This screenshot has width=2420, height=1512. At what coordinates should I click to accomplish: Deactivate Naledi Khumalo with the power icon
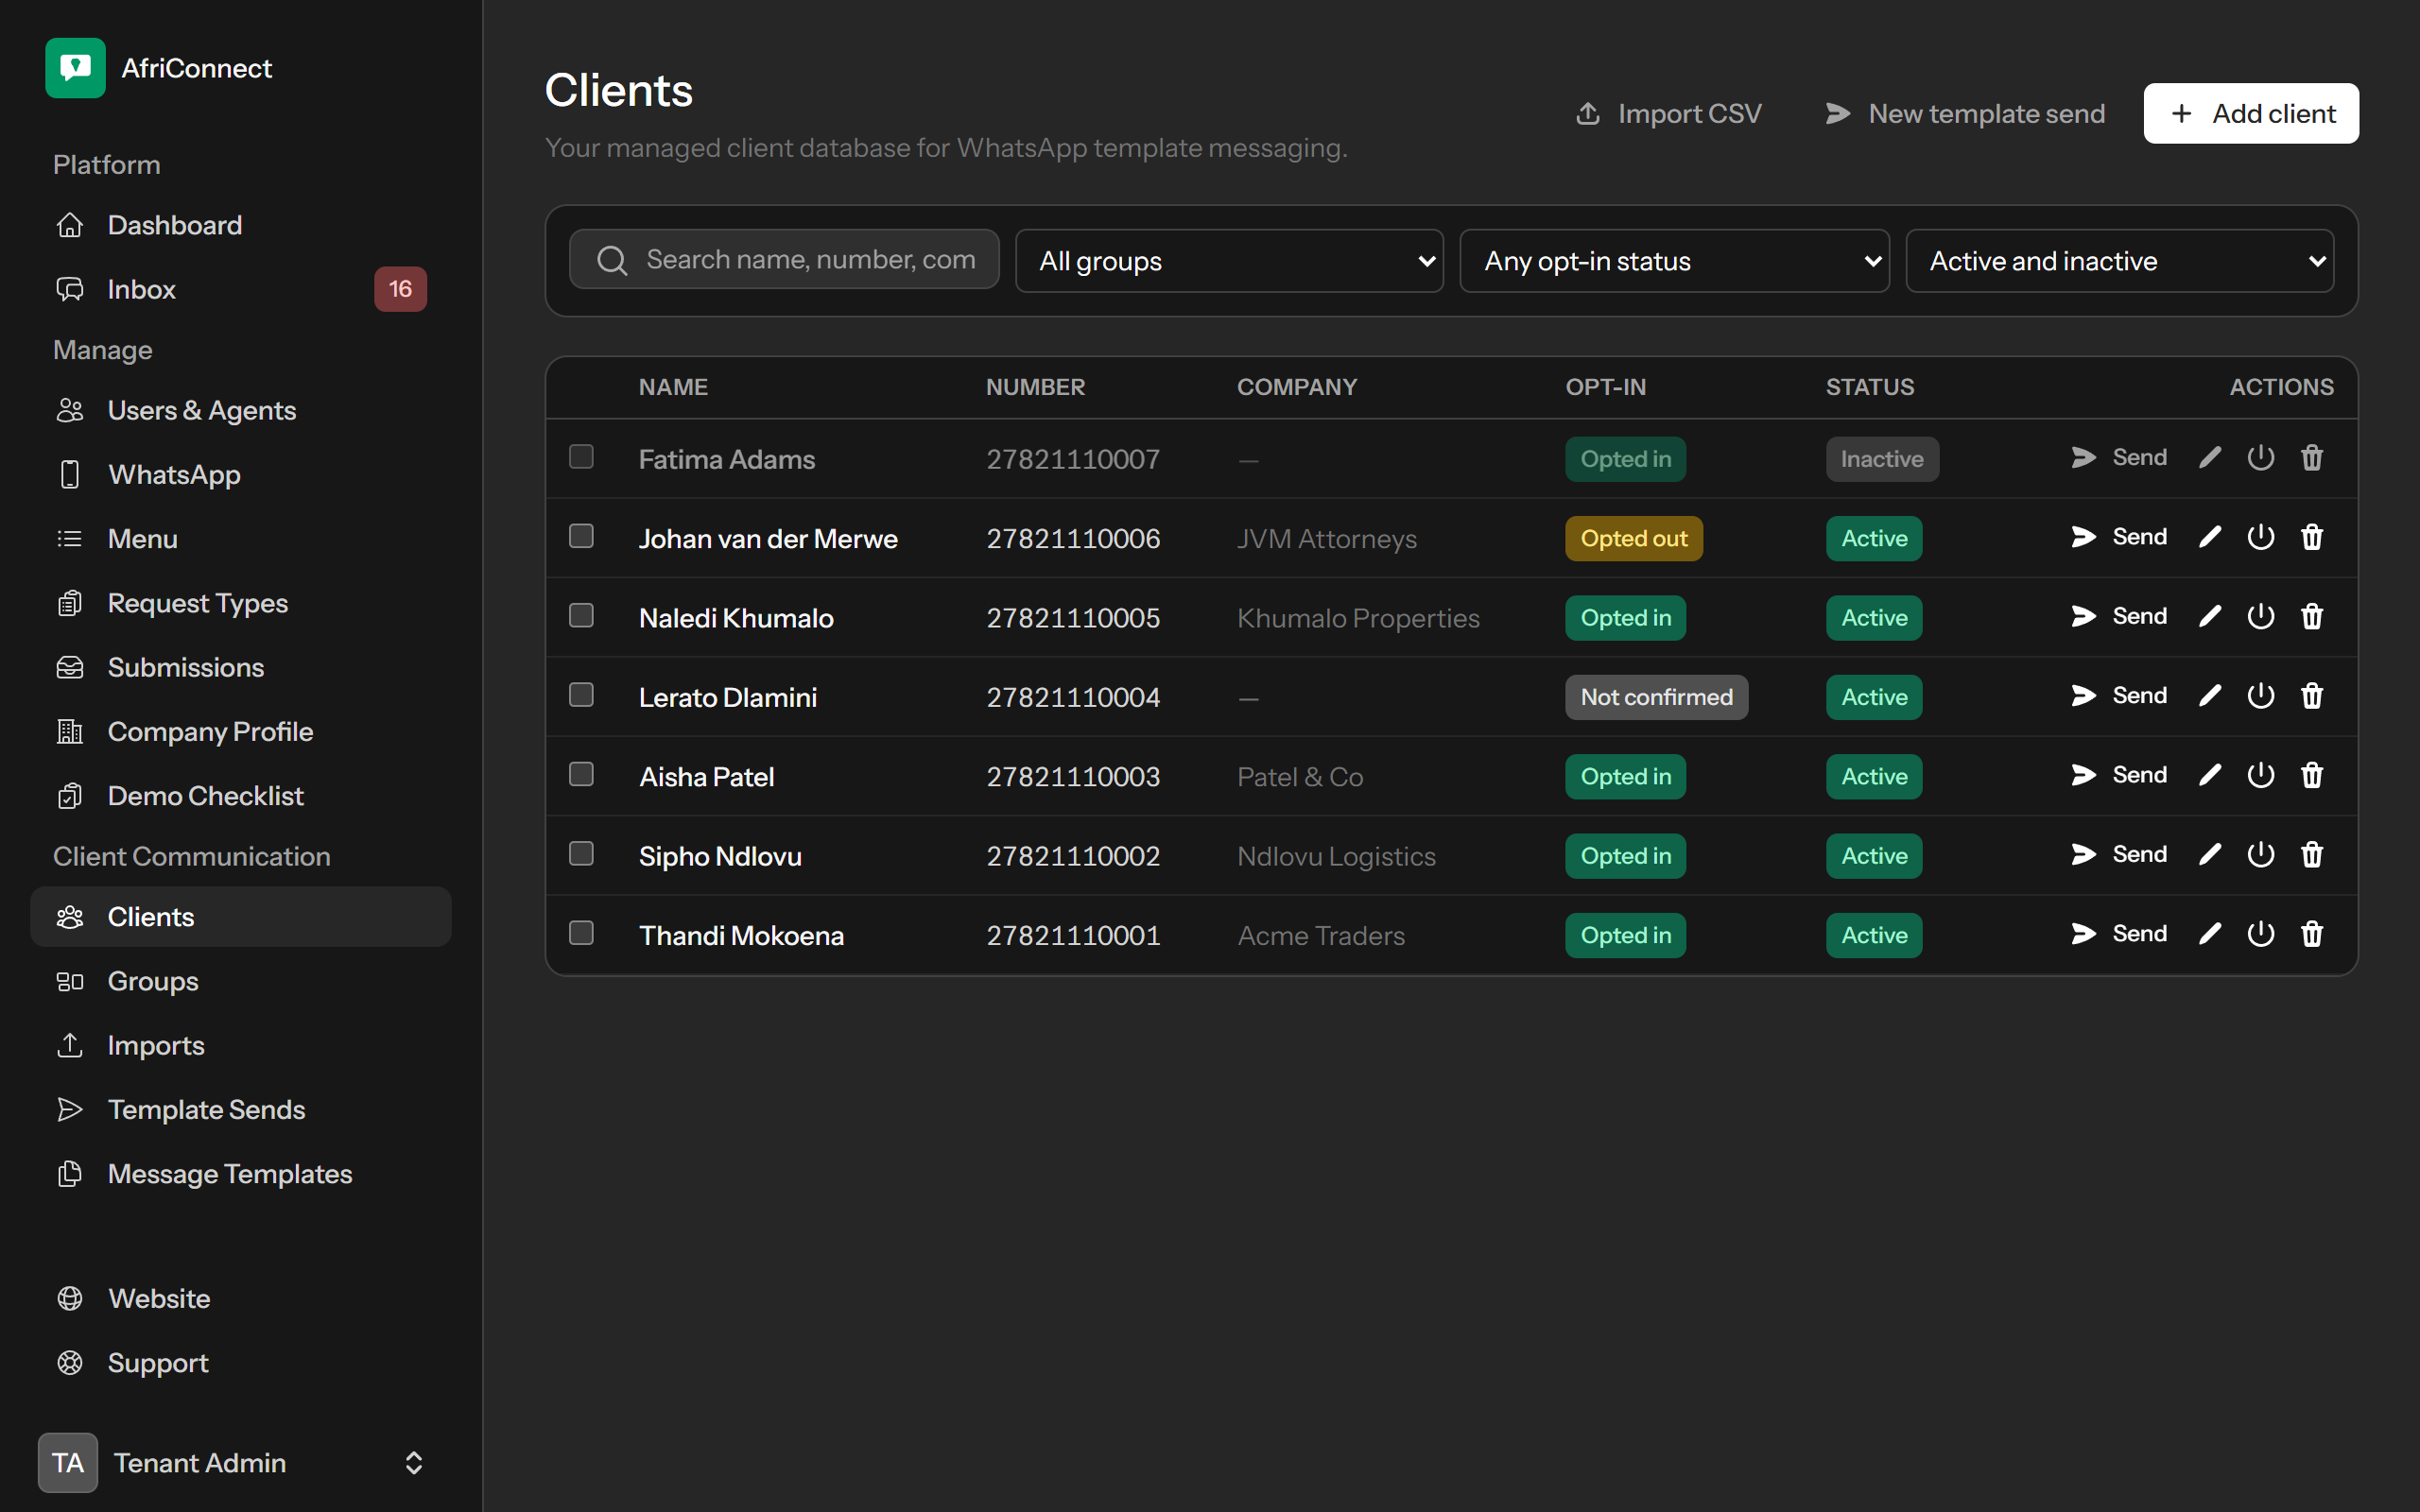pos(2261,616)
